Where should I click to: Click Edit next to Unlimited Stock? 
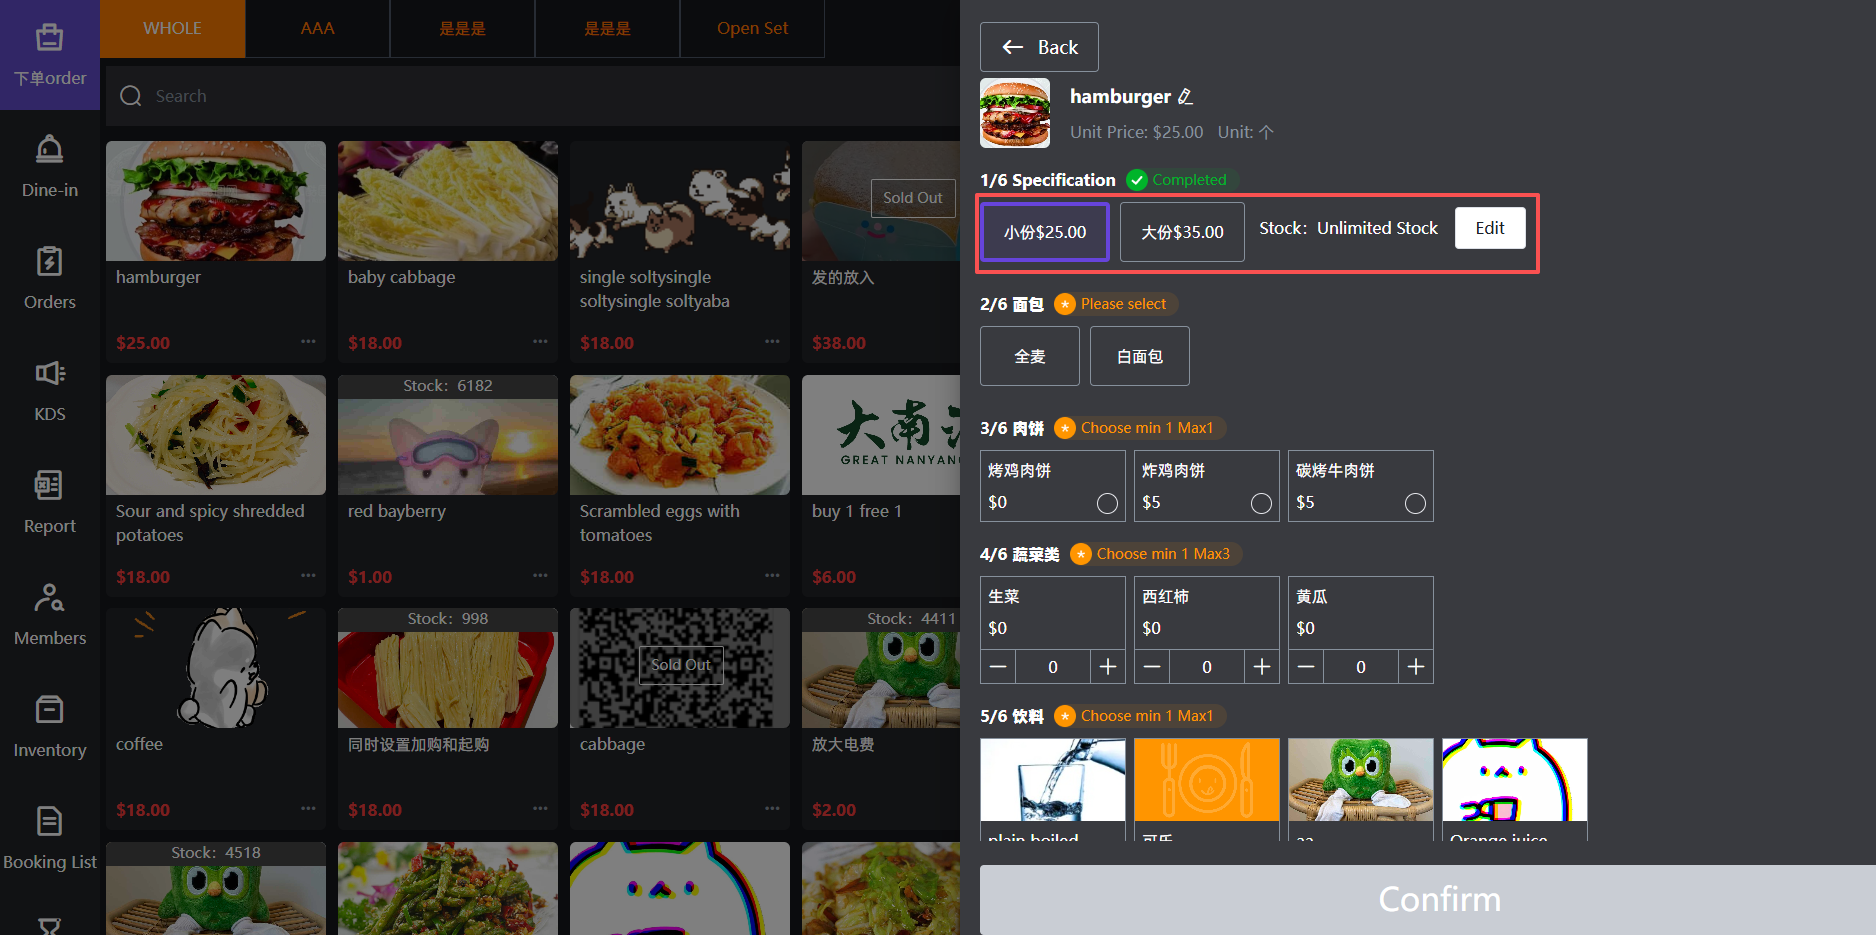pos(1489,228)
